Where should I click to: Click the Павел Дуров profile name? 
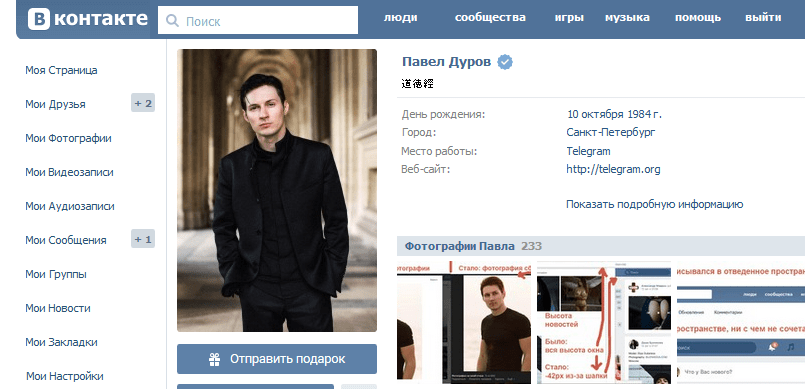click(x=447, y=62)
